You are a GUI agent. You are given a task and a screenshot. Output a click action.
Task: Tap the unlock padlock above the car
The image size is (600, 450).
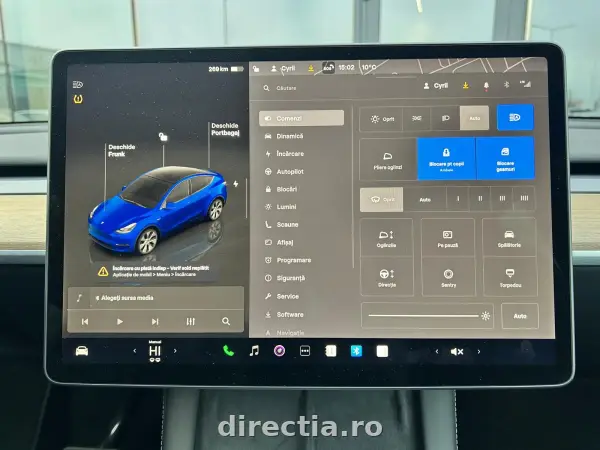(163, 137)
